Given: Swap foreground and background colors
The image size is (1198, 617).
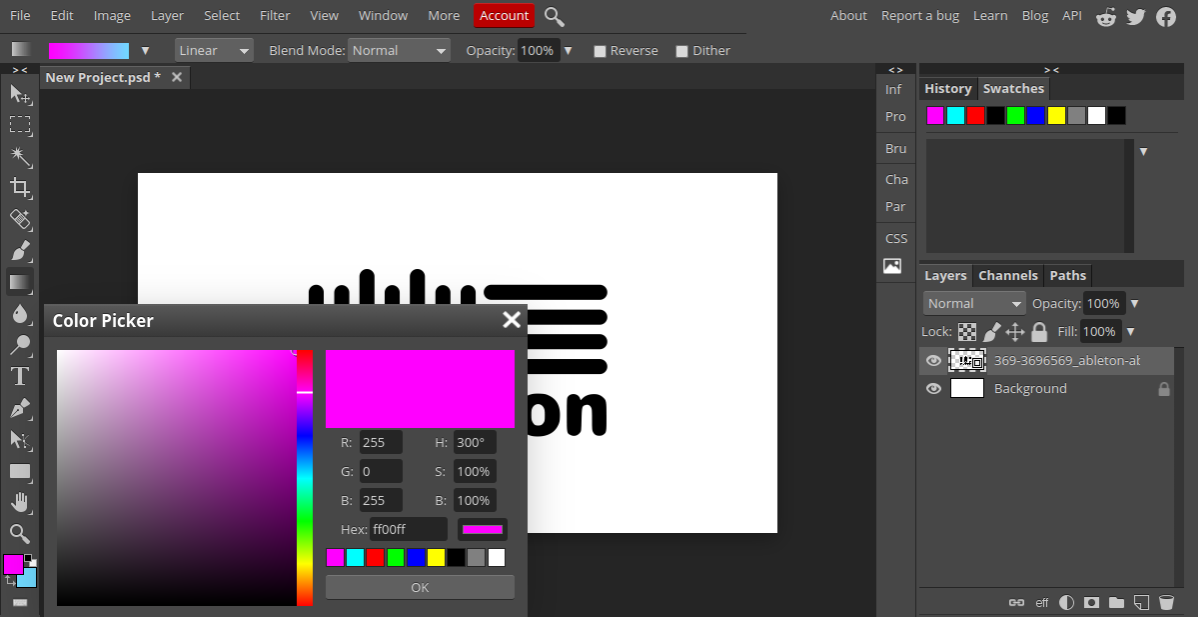Looking at the screenshot, I should (10, 580).
